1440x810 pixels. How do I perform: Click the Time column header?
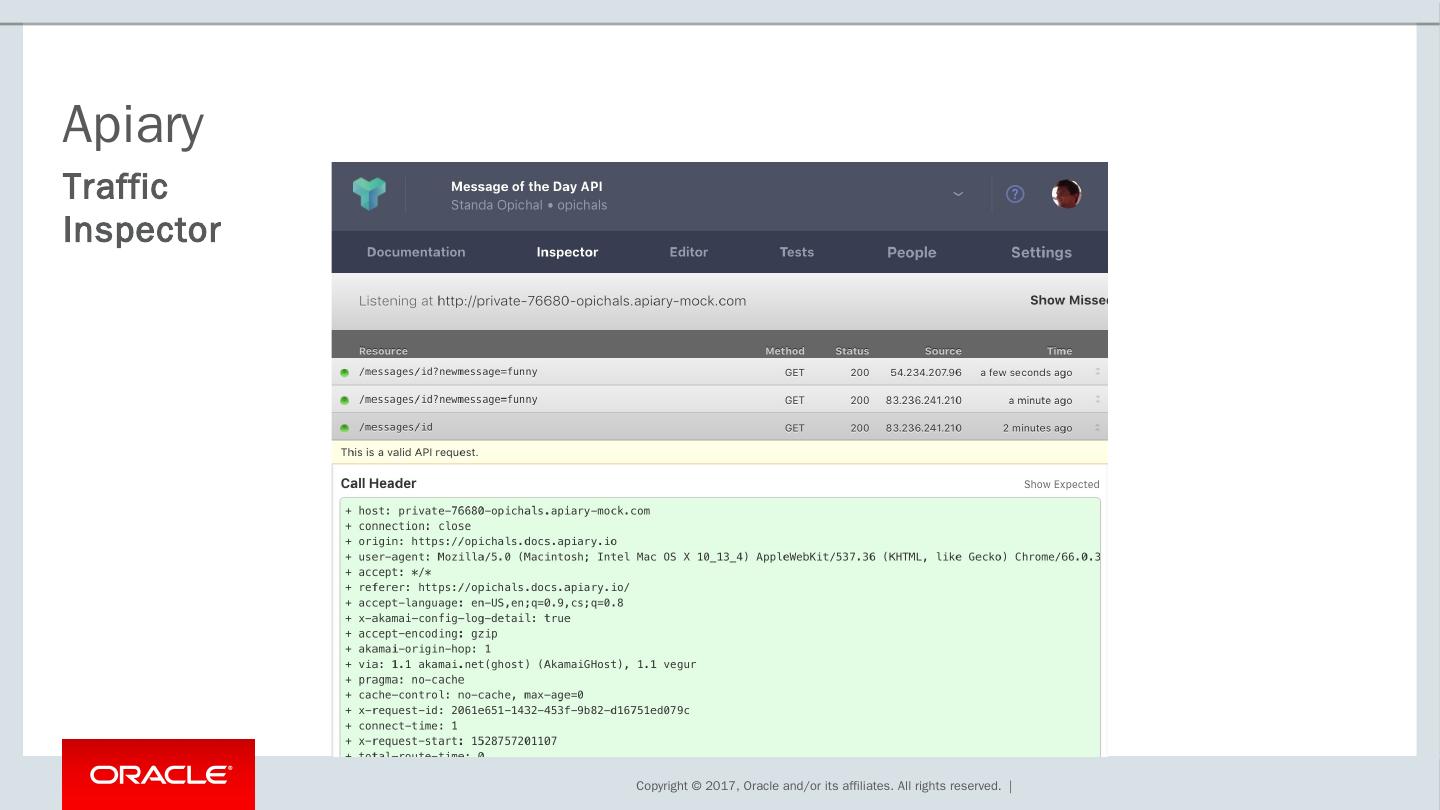pos(1059,351)
